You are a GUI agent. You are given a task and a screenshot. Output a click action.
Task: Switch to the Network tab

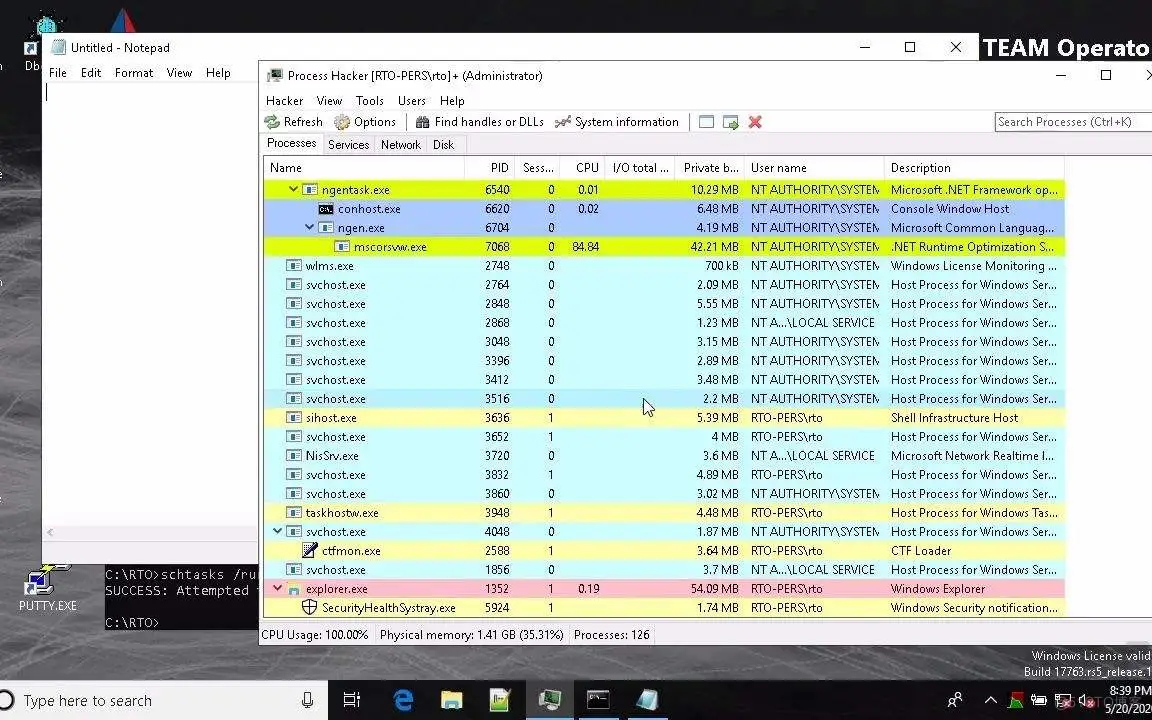[400, 145]
